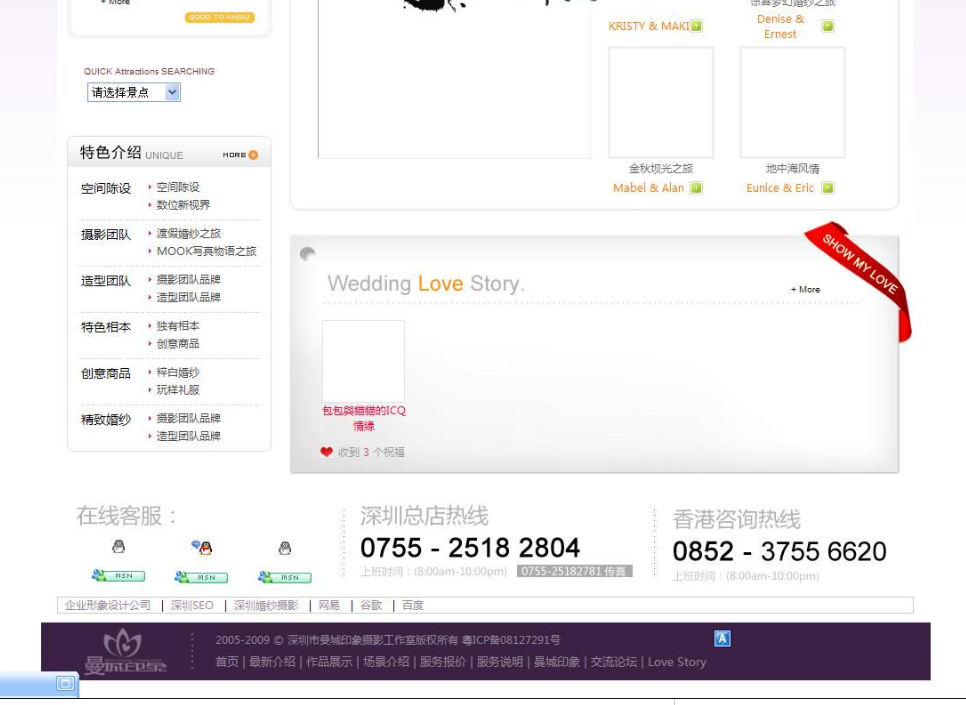Viewport: 966px width, 705px height.
Task: Open 服务说明 in footer navigation
Action: point(500,662)
